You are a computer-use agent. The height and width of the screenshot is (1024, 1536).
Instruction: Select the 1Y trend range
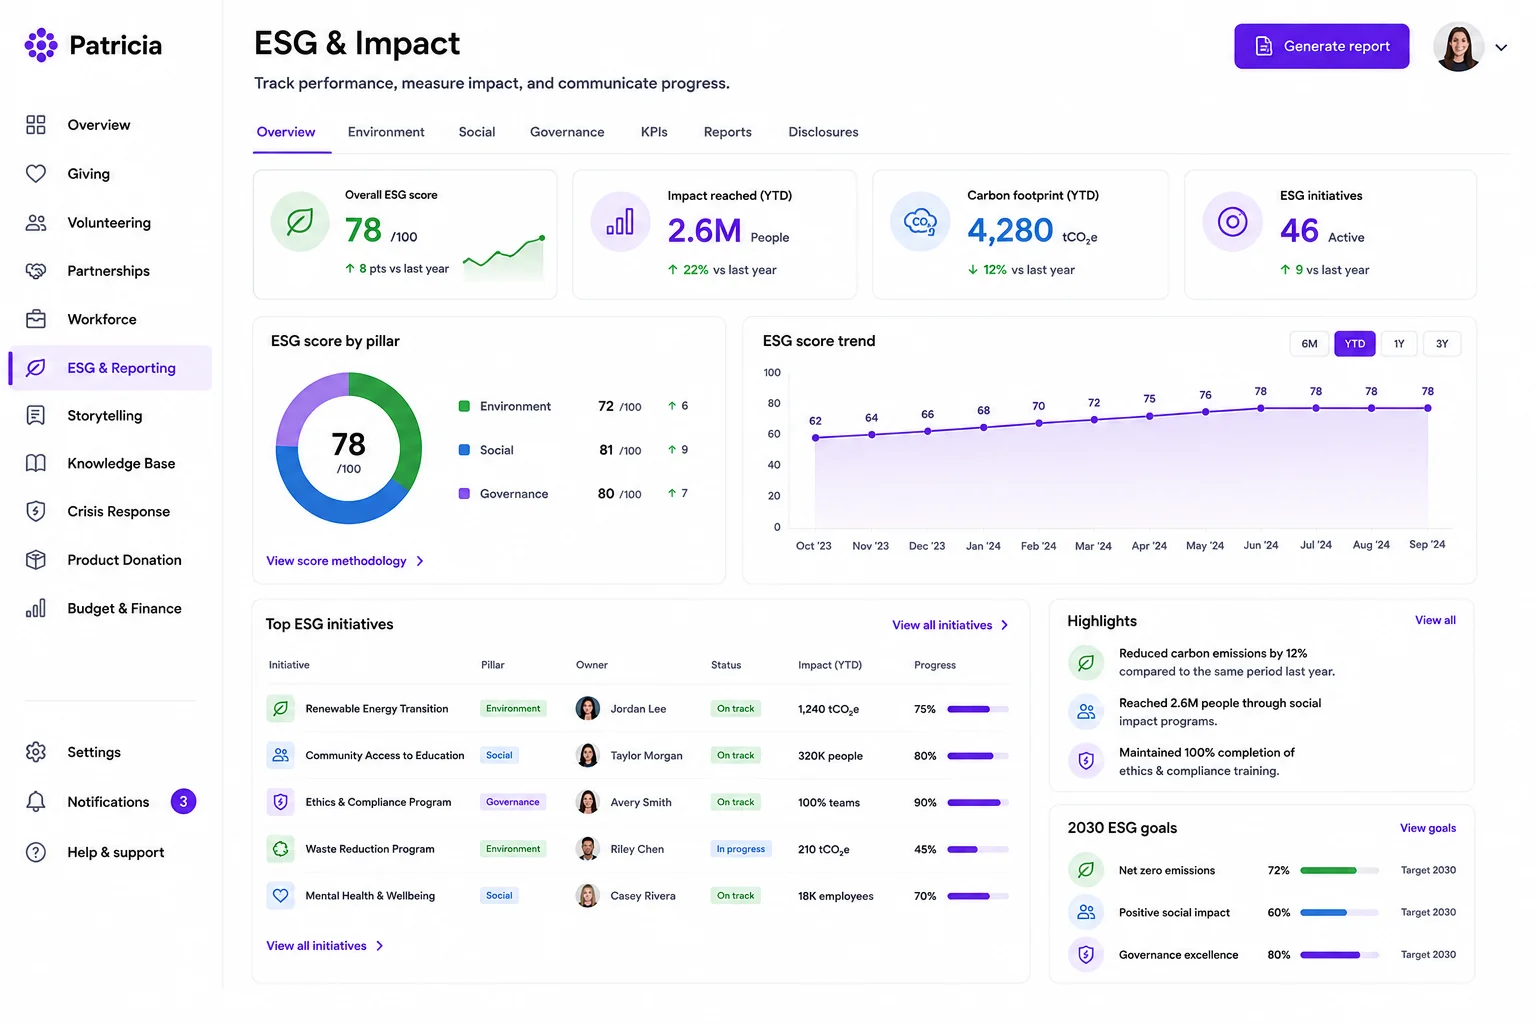1399,344
